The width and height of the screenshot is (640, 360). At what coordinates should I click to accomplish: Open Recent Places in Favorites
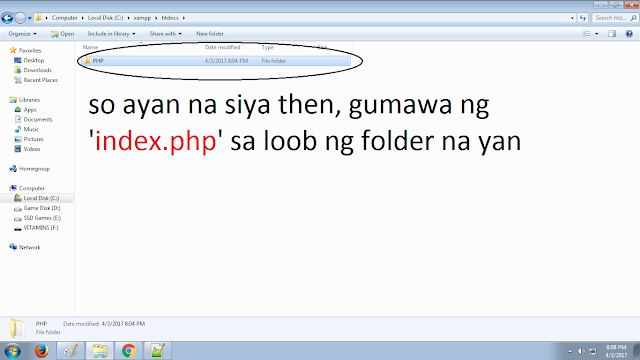[40, 80]
